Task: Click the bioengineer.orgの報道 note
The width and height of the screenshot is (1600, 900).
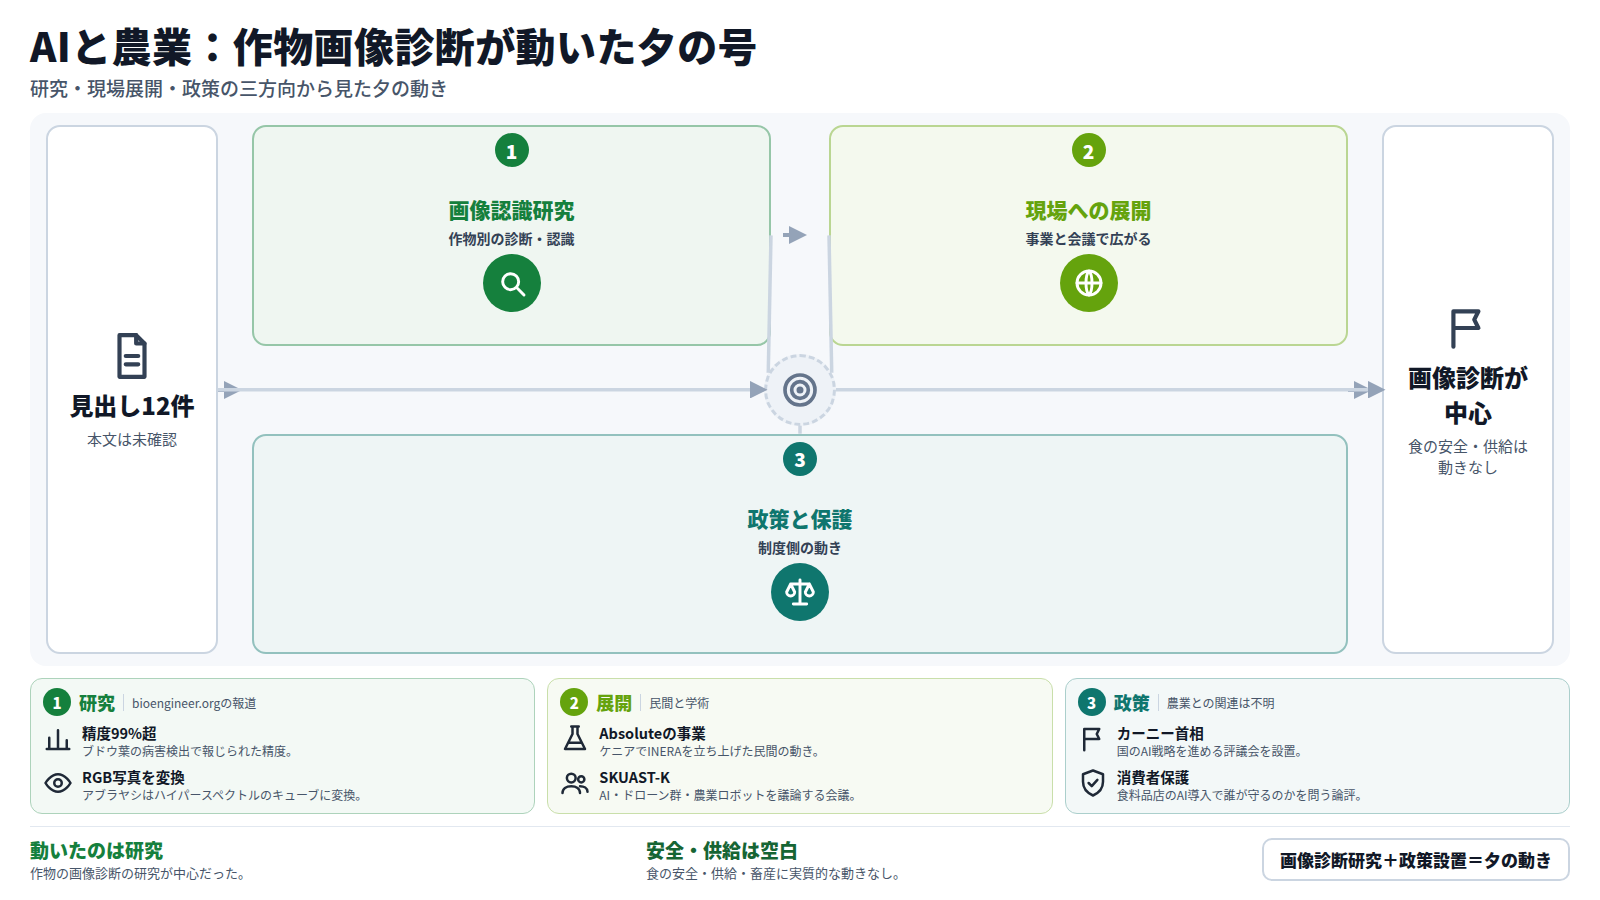Action: point(194,704)
